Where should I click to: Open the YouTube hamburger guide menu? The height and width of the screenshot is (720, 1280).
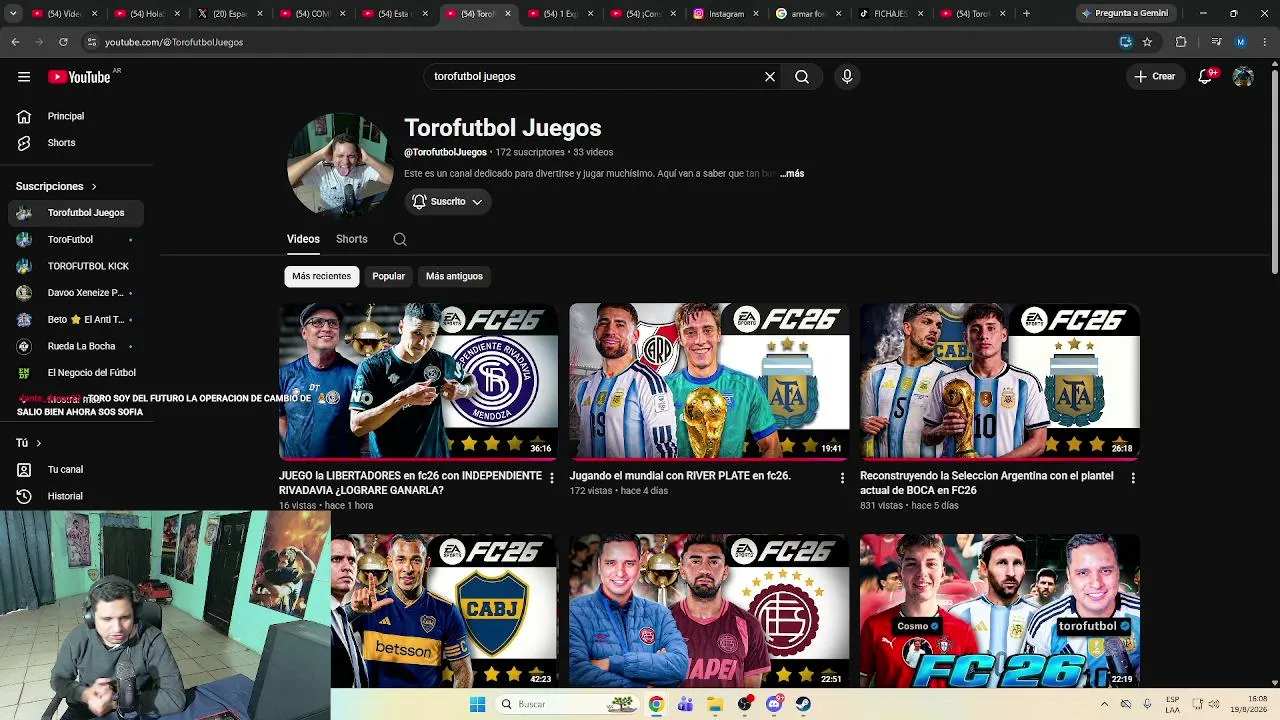pyautogui.click(x=24, y=77)
